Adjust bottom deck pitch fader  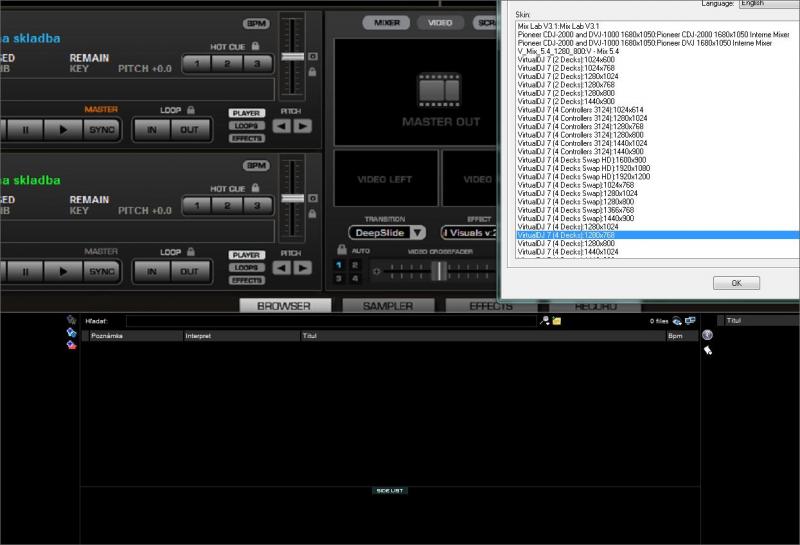click(293, 199)
